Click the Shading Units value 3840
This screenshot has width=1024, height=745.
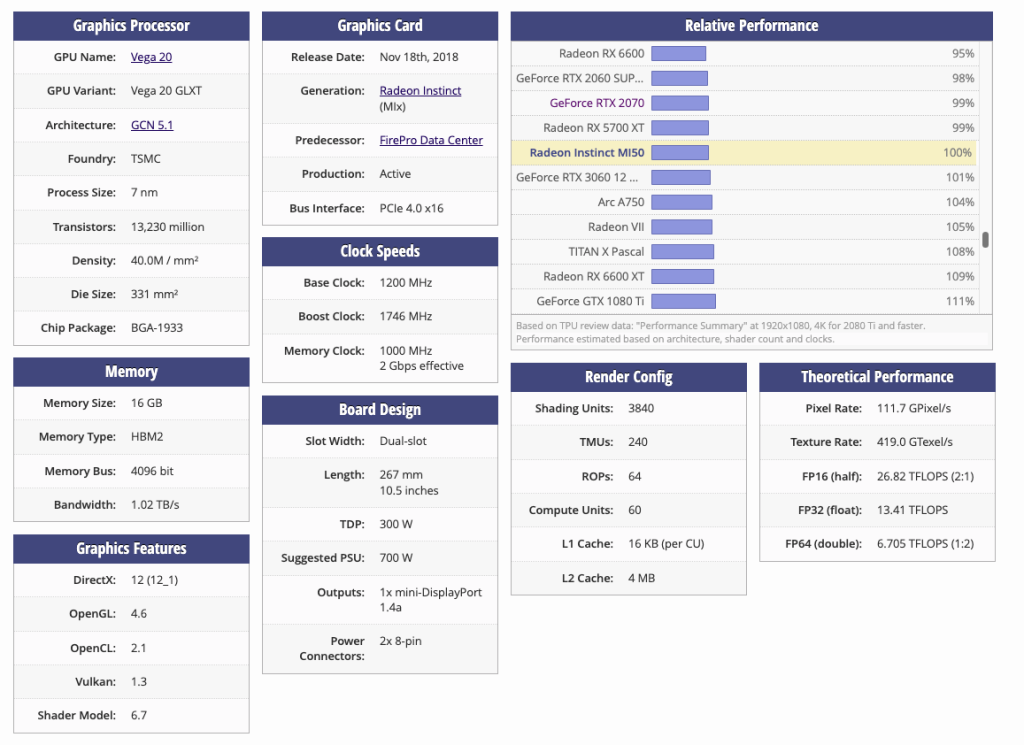641,408
